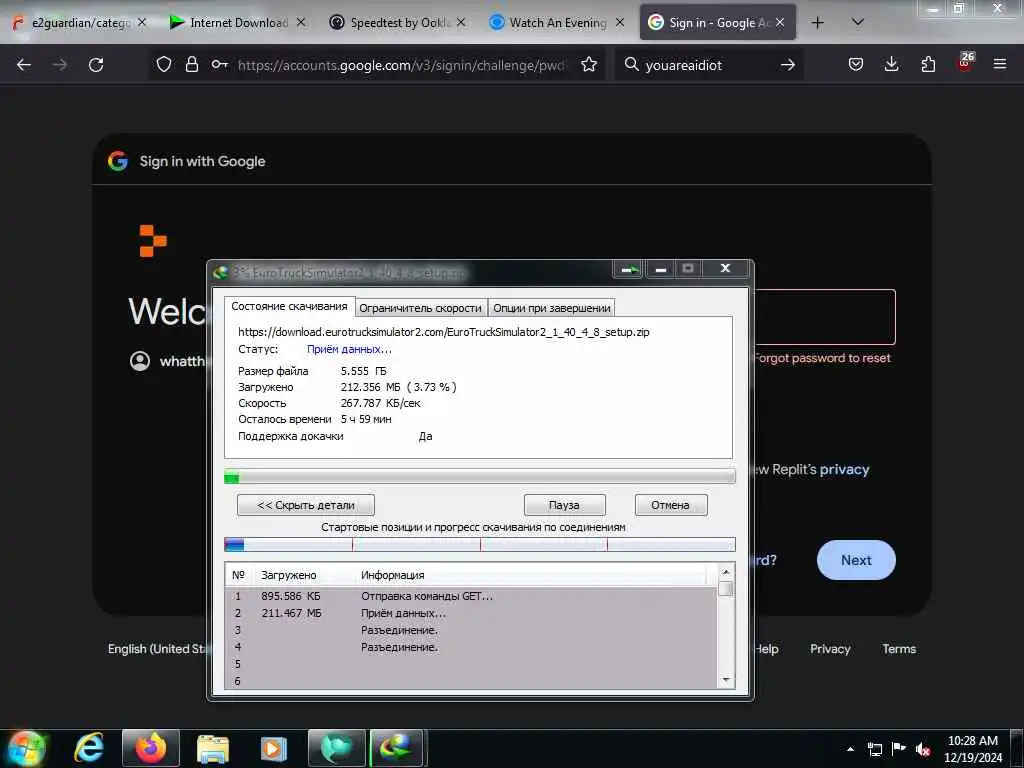Image resolution: width=1024 pixels, height=768 pixels.
Task: Open the Опции при завершении tab
Action: [x=552, y=308]
